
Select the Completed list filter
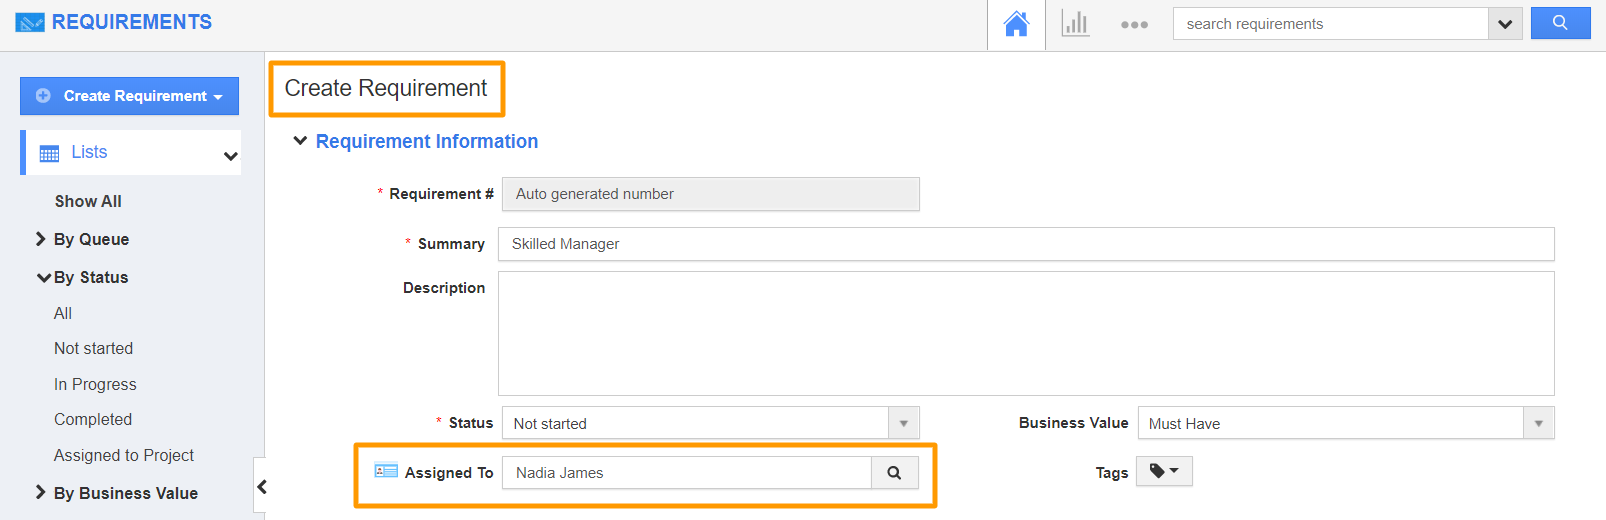pos(93,419)
